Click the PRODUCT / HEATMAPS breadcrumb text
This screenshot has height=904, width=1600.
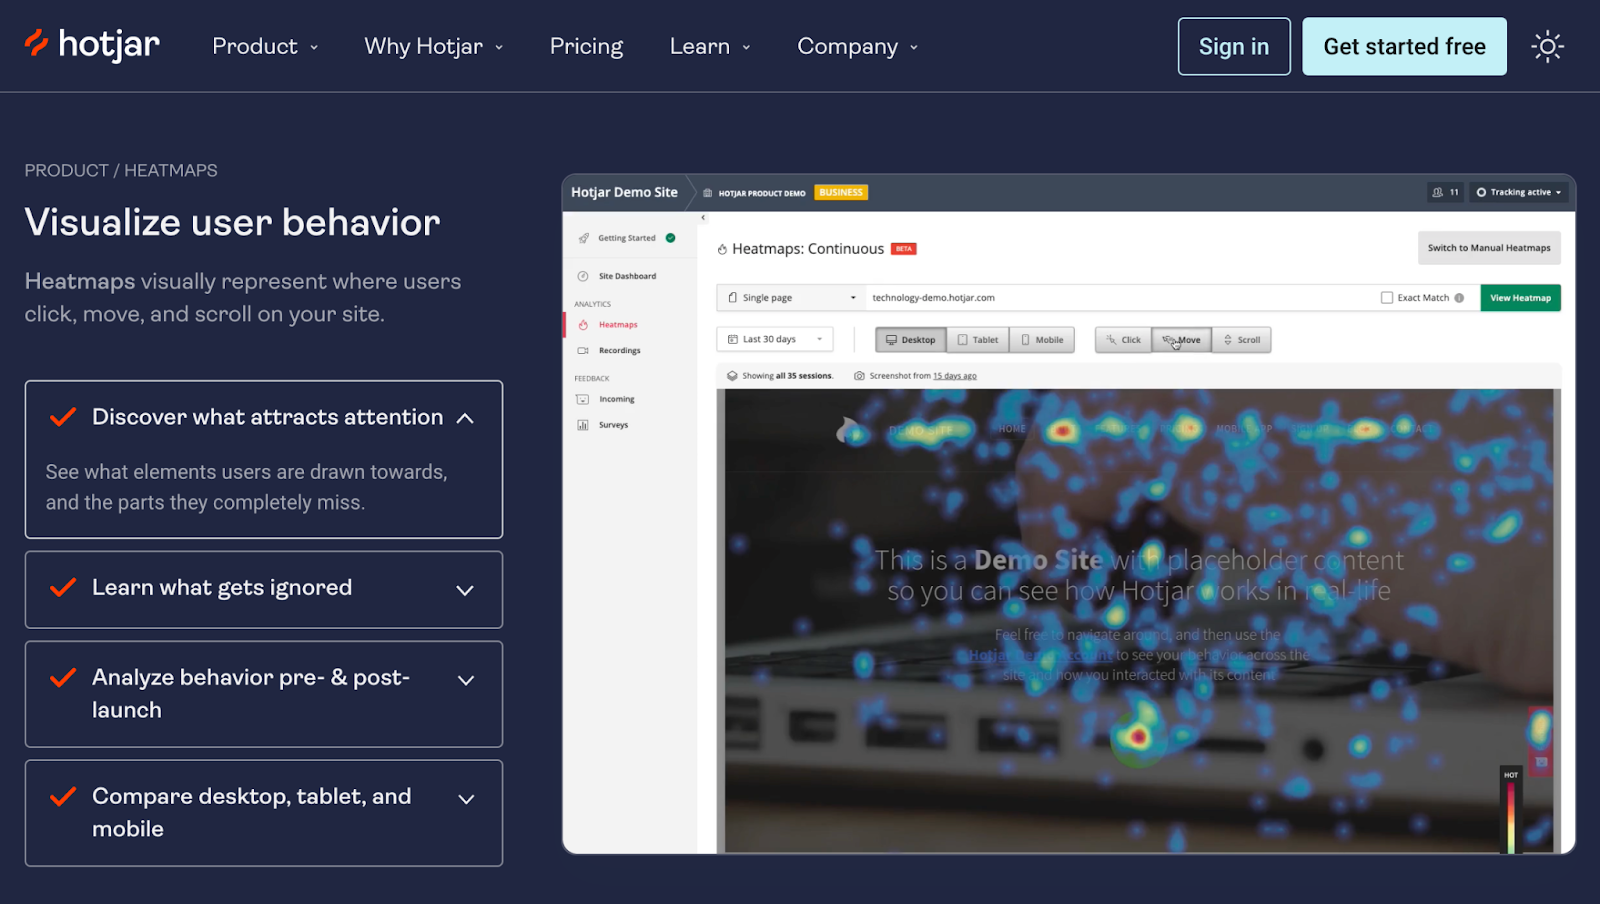pyautogui.click(x=121, y=171)
